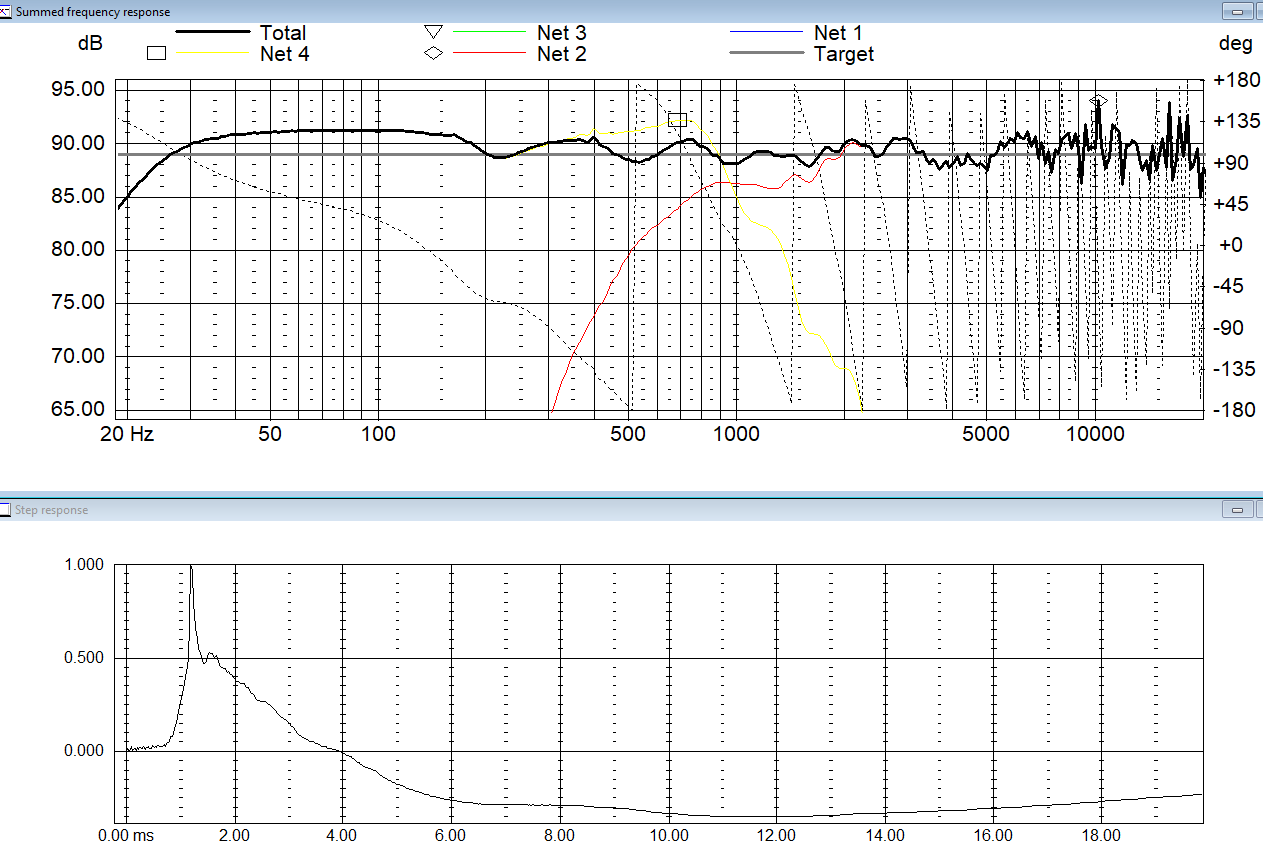The width and height of the screenshot is (1263, 863).
Task: Click the Target legend label
Action: click(844, 54)
